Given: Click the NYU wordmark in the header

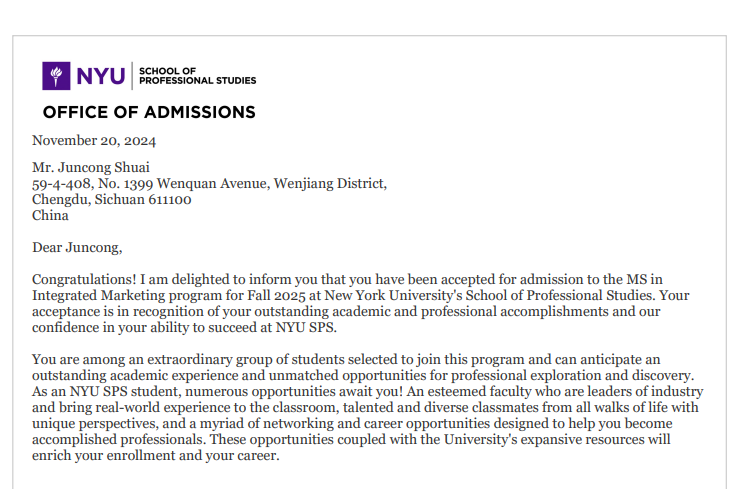Looking at the screenshot, I should click(x=100, y=76).
